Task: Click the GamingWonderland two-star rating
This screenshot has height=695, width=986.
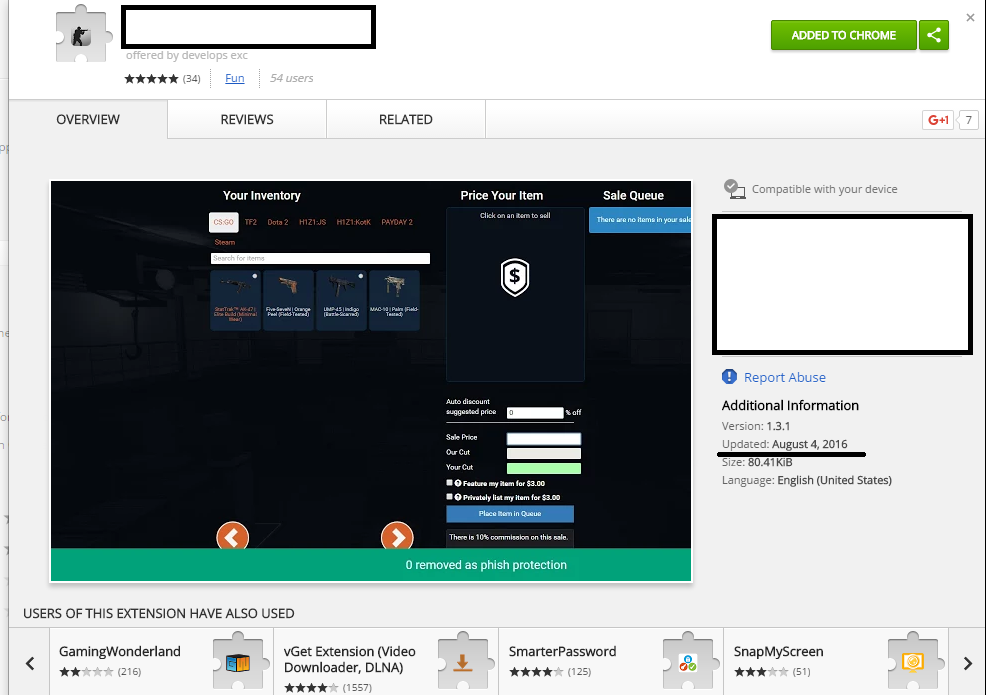Action: tap(86, 672)
